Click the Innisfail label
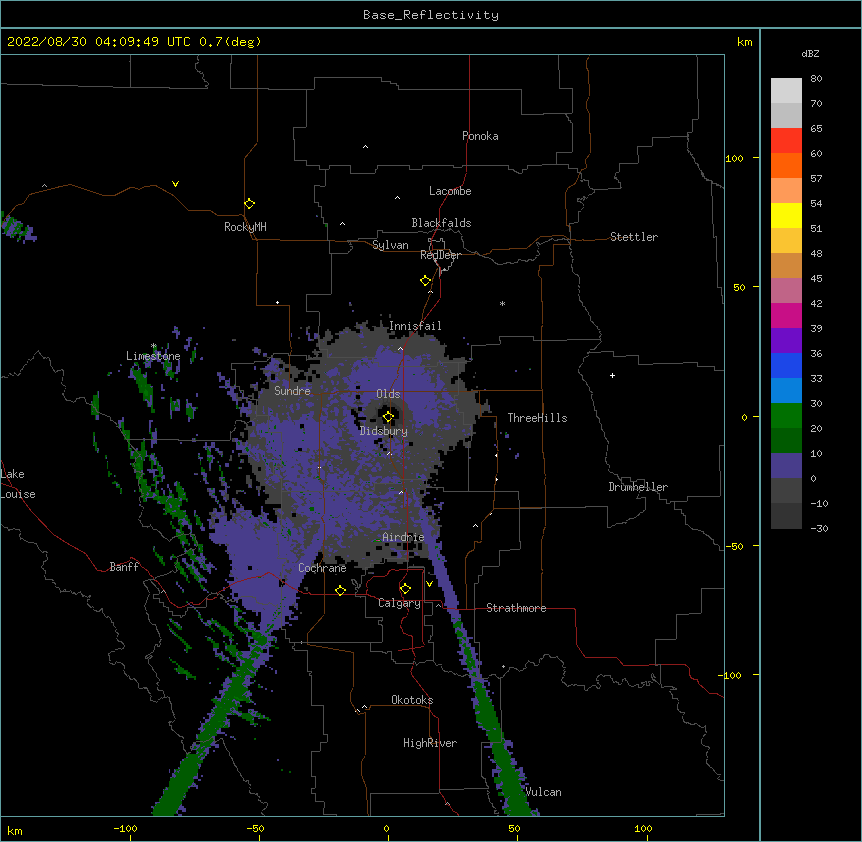862x842 pixels. click(415, 326)
